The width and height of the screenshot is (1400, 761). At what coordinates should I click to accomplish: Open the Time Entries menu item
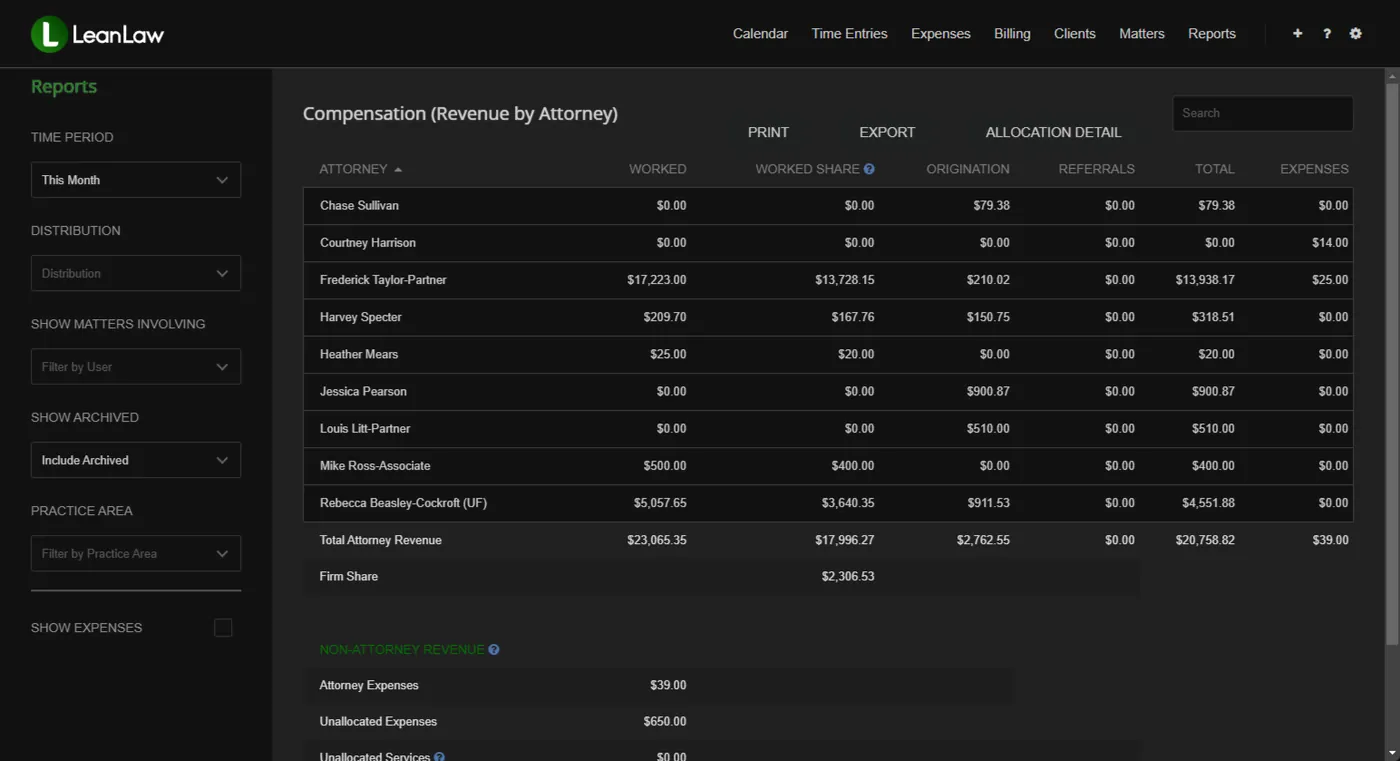849,33
